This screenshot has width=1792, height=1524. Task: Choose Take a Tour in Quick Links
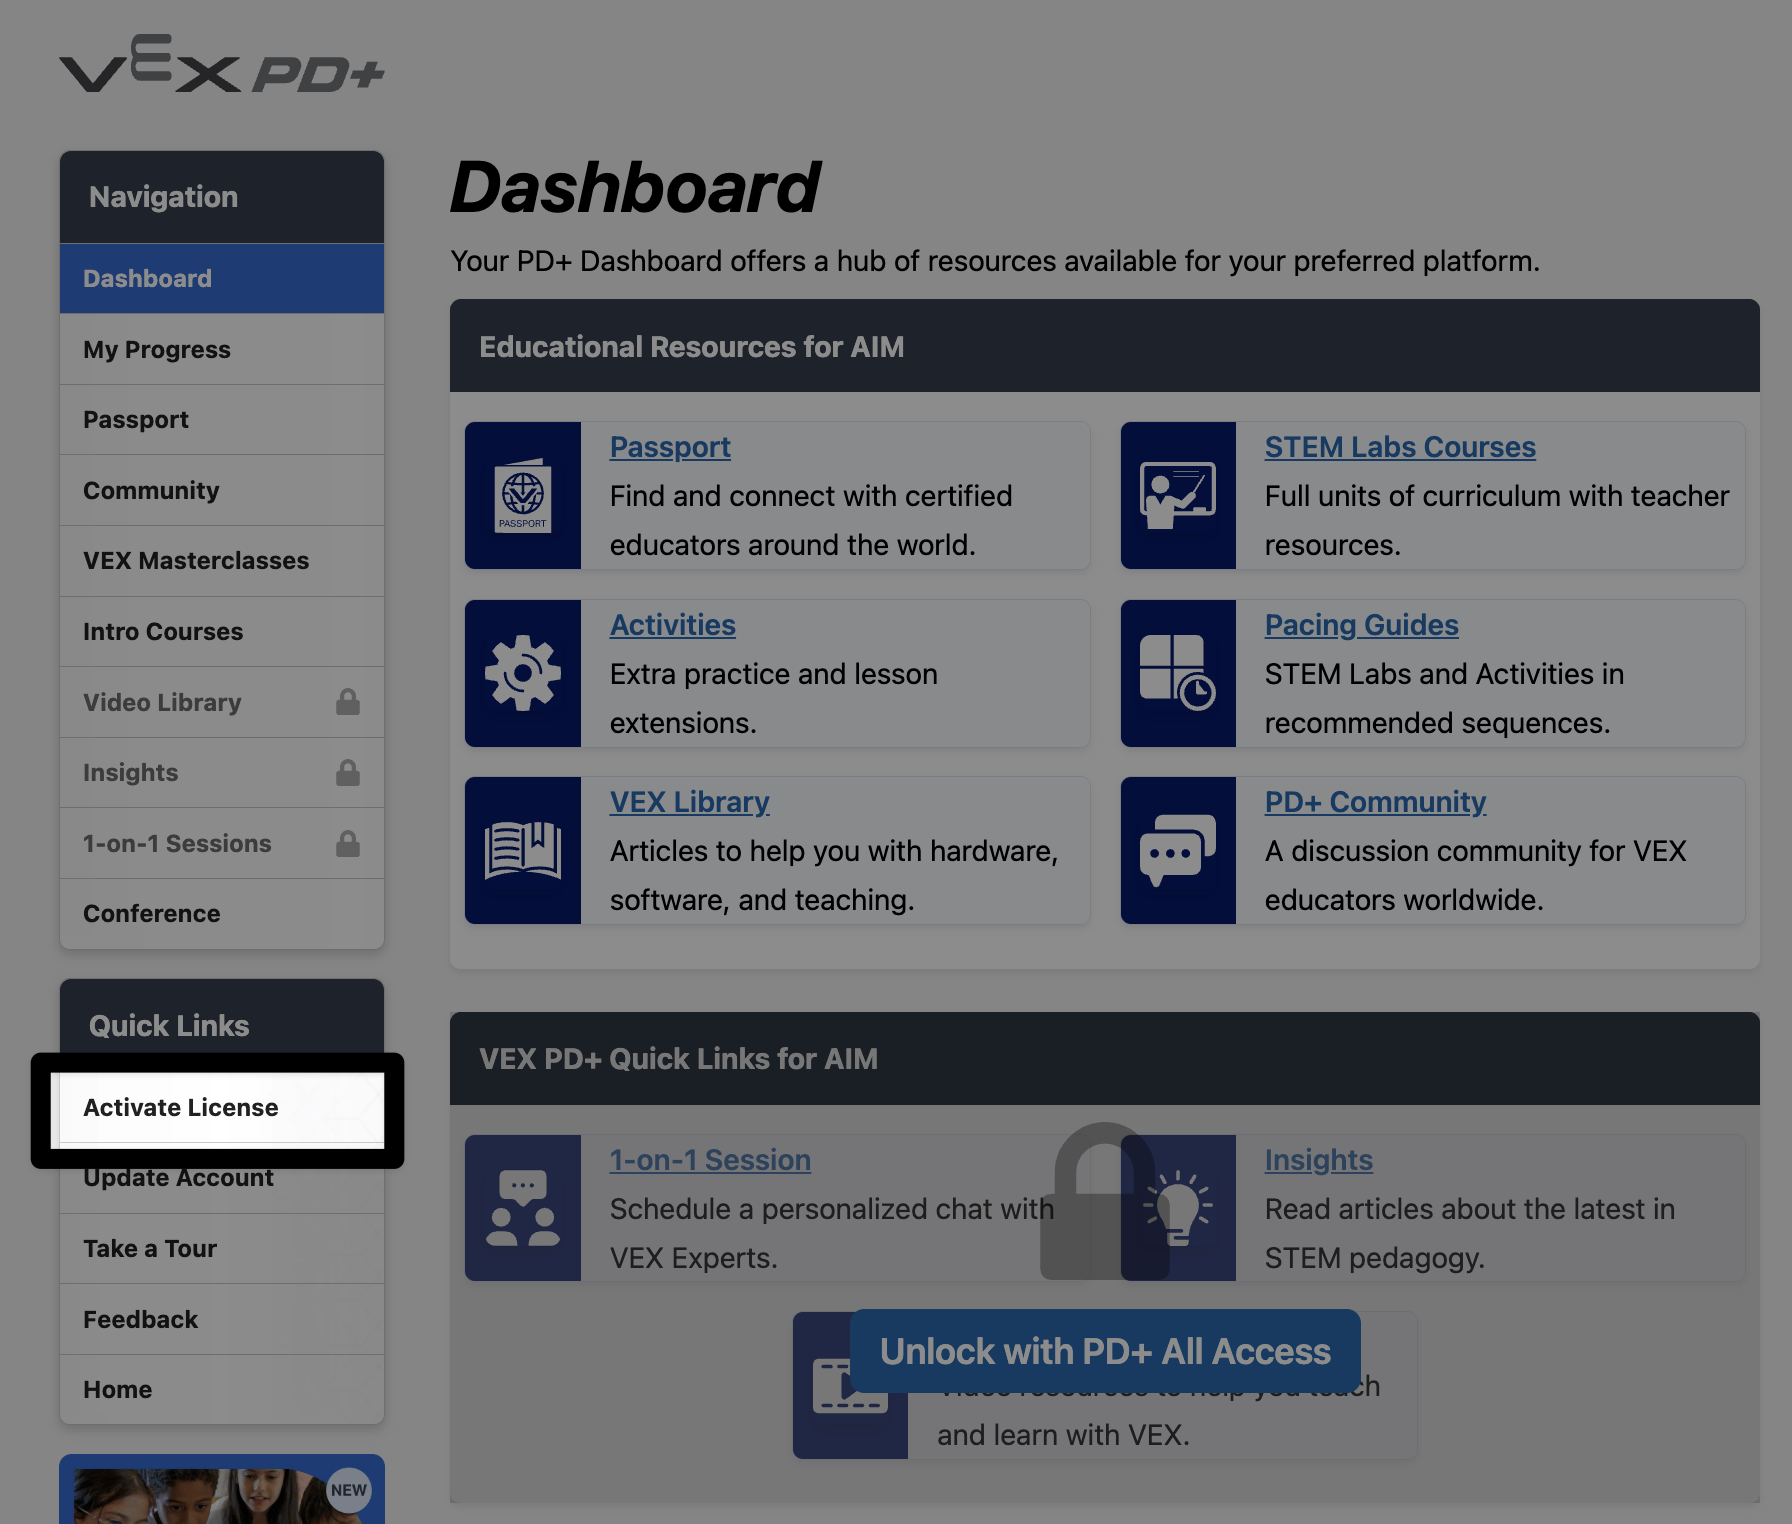pos(222,1249)
